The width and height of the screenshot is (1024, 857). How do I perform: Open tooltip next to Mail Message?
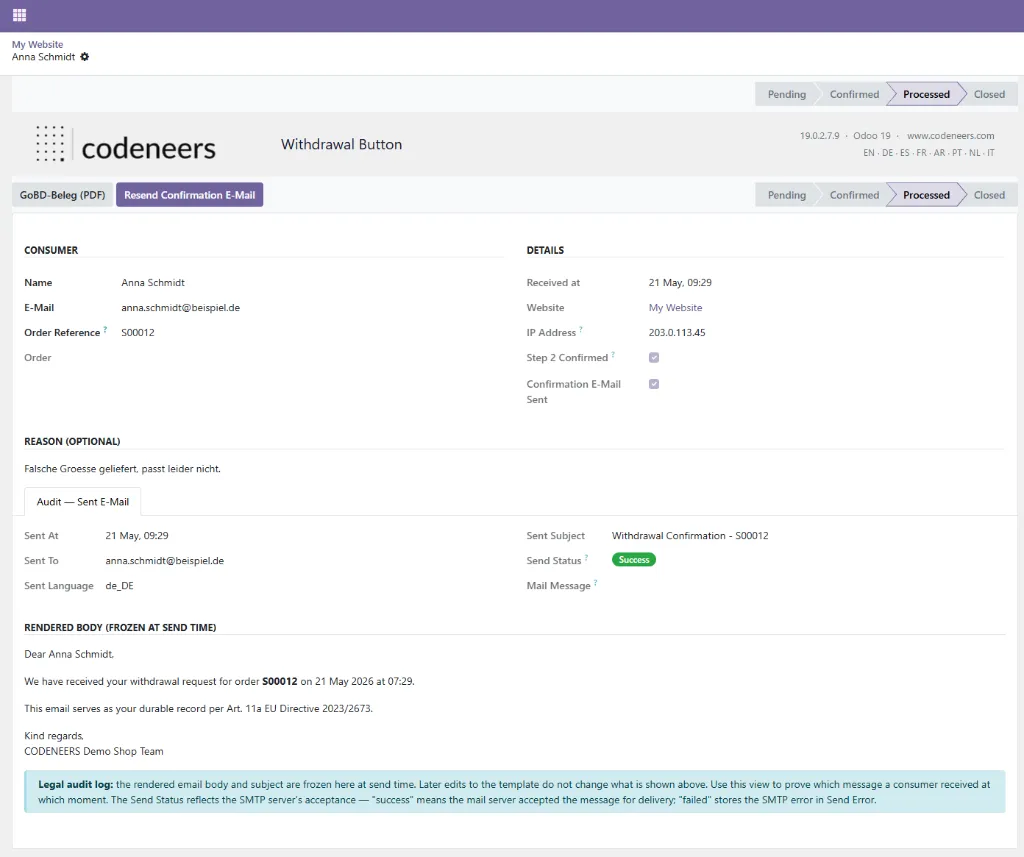point(595,582)
